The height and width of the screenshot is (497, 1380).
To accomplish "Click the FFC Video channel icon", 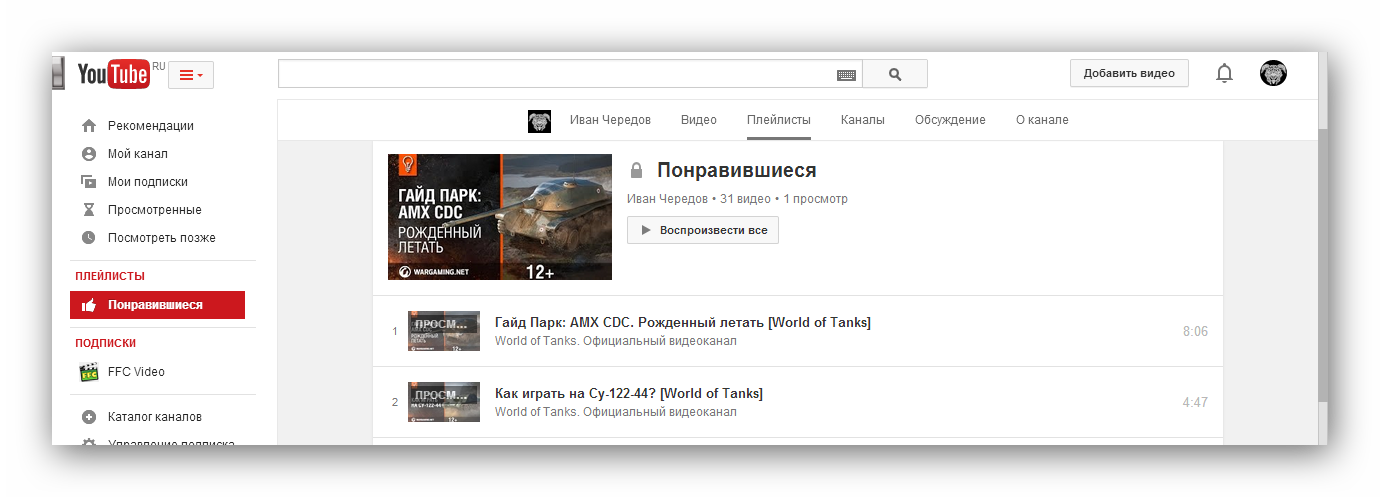I will click(89, 372).
